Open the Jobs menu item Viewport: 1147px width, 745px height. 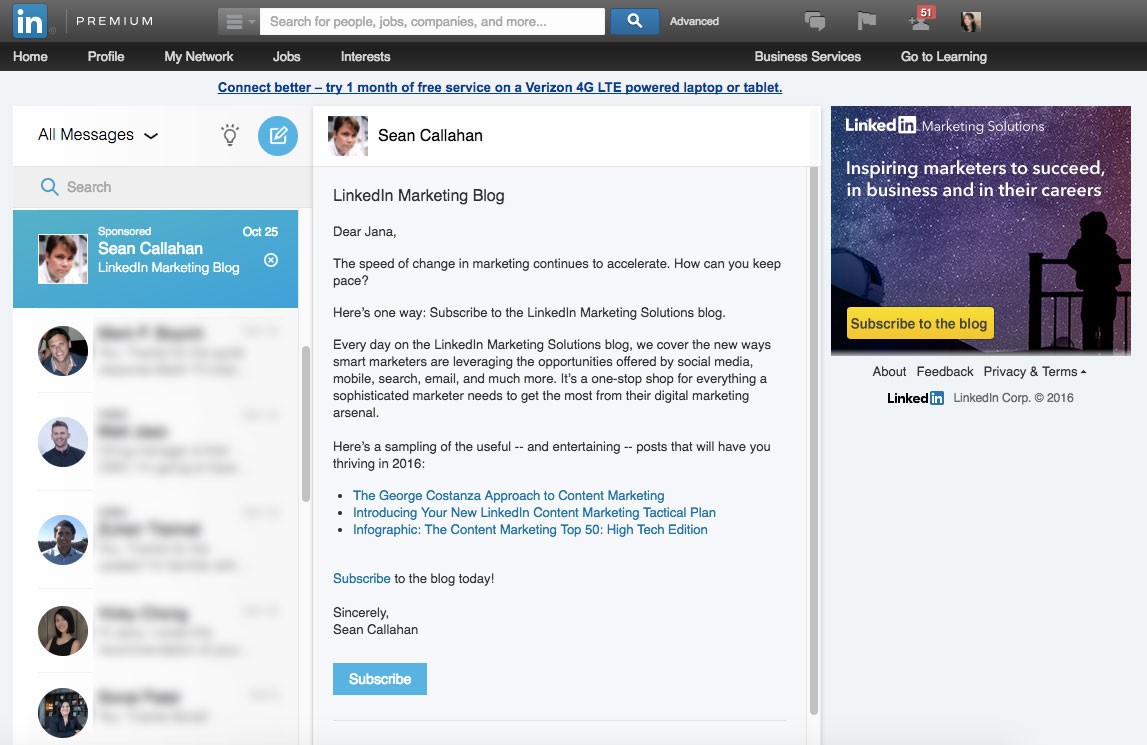click(286, 57)
